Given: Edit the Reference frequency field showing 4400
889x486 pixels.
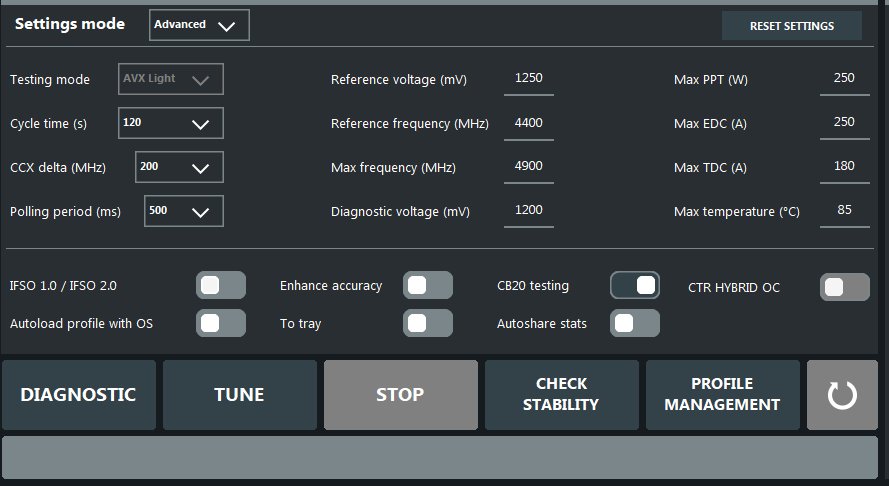Looking at the screenshot, I should pyautogui.click(x=528, y=124).
